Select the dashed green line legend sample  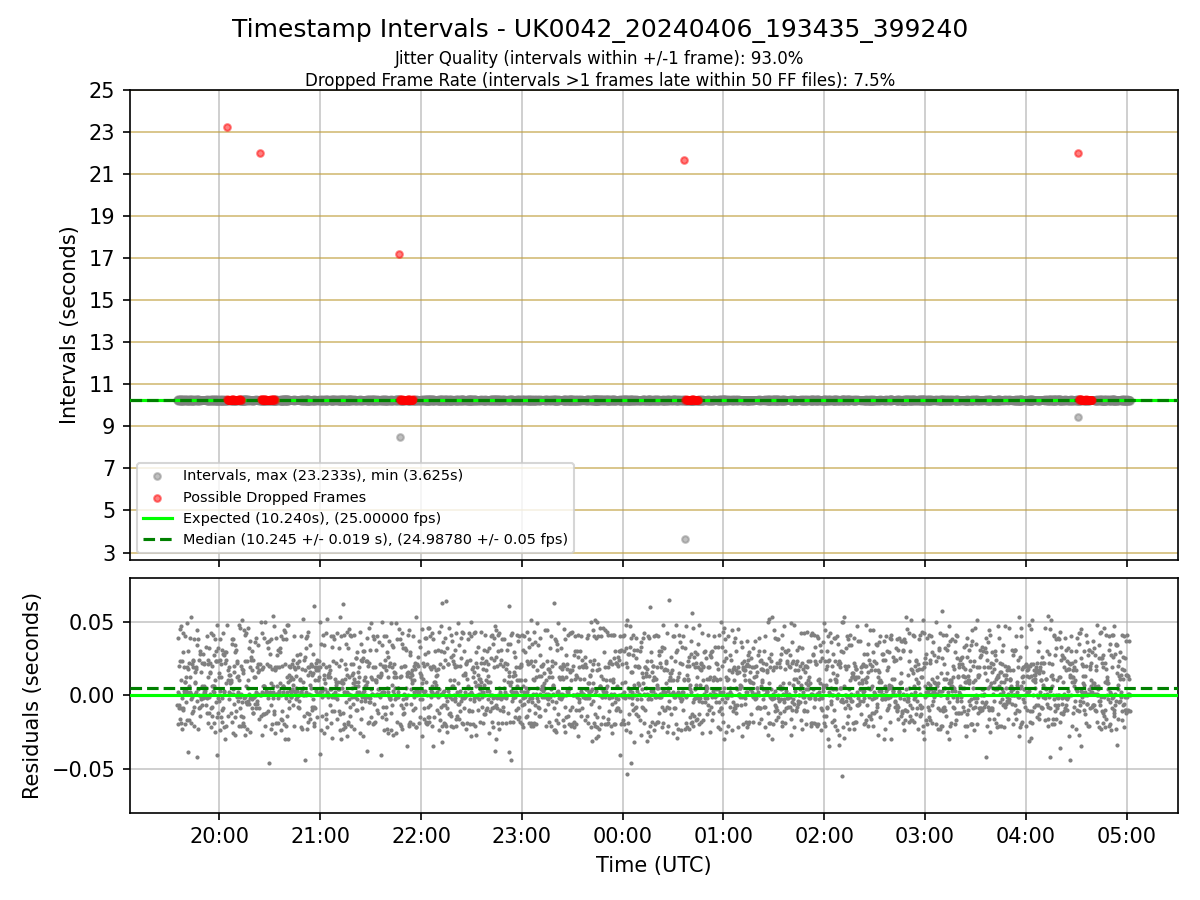(x=157, y=539)
